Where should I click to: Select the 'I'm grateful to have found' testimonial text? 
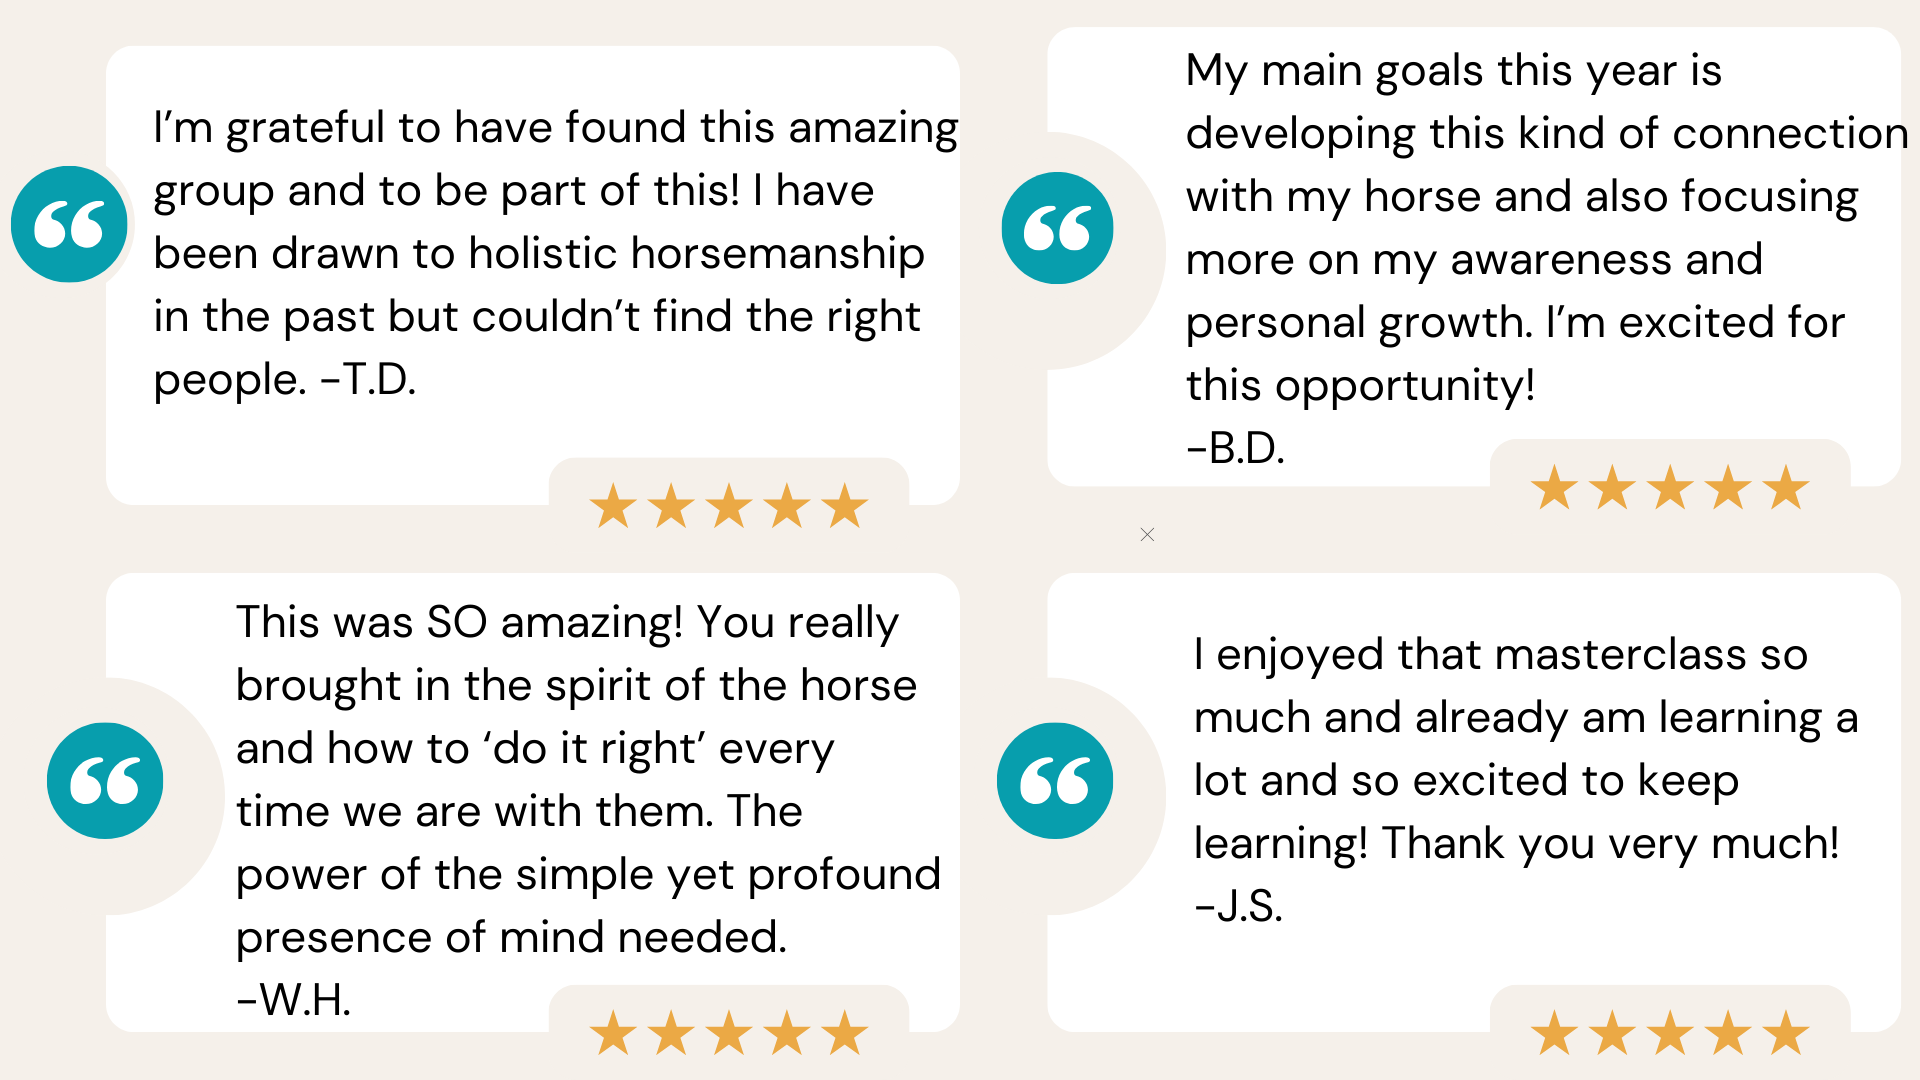(555, 253)
